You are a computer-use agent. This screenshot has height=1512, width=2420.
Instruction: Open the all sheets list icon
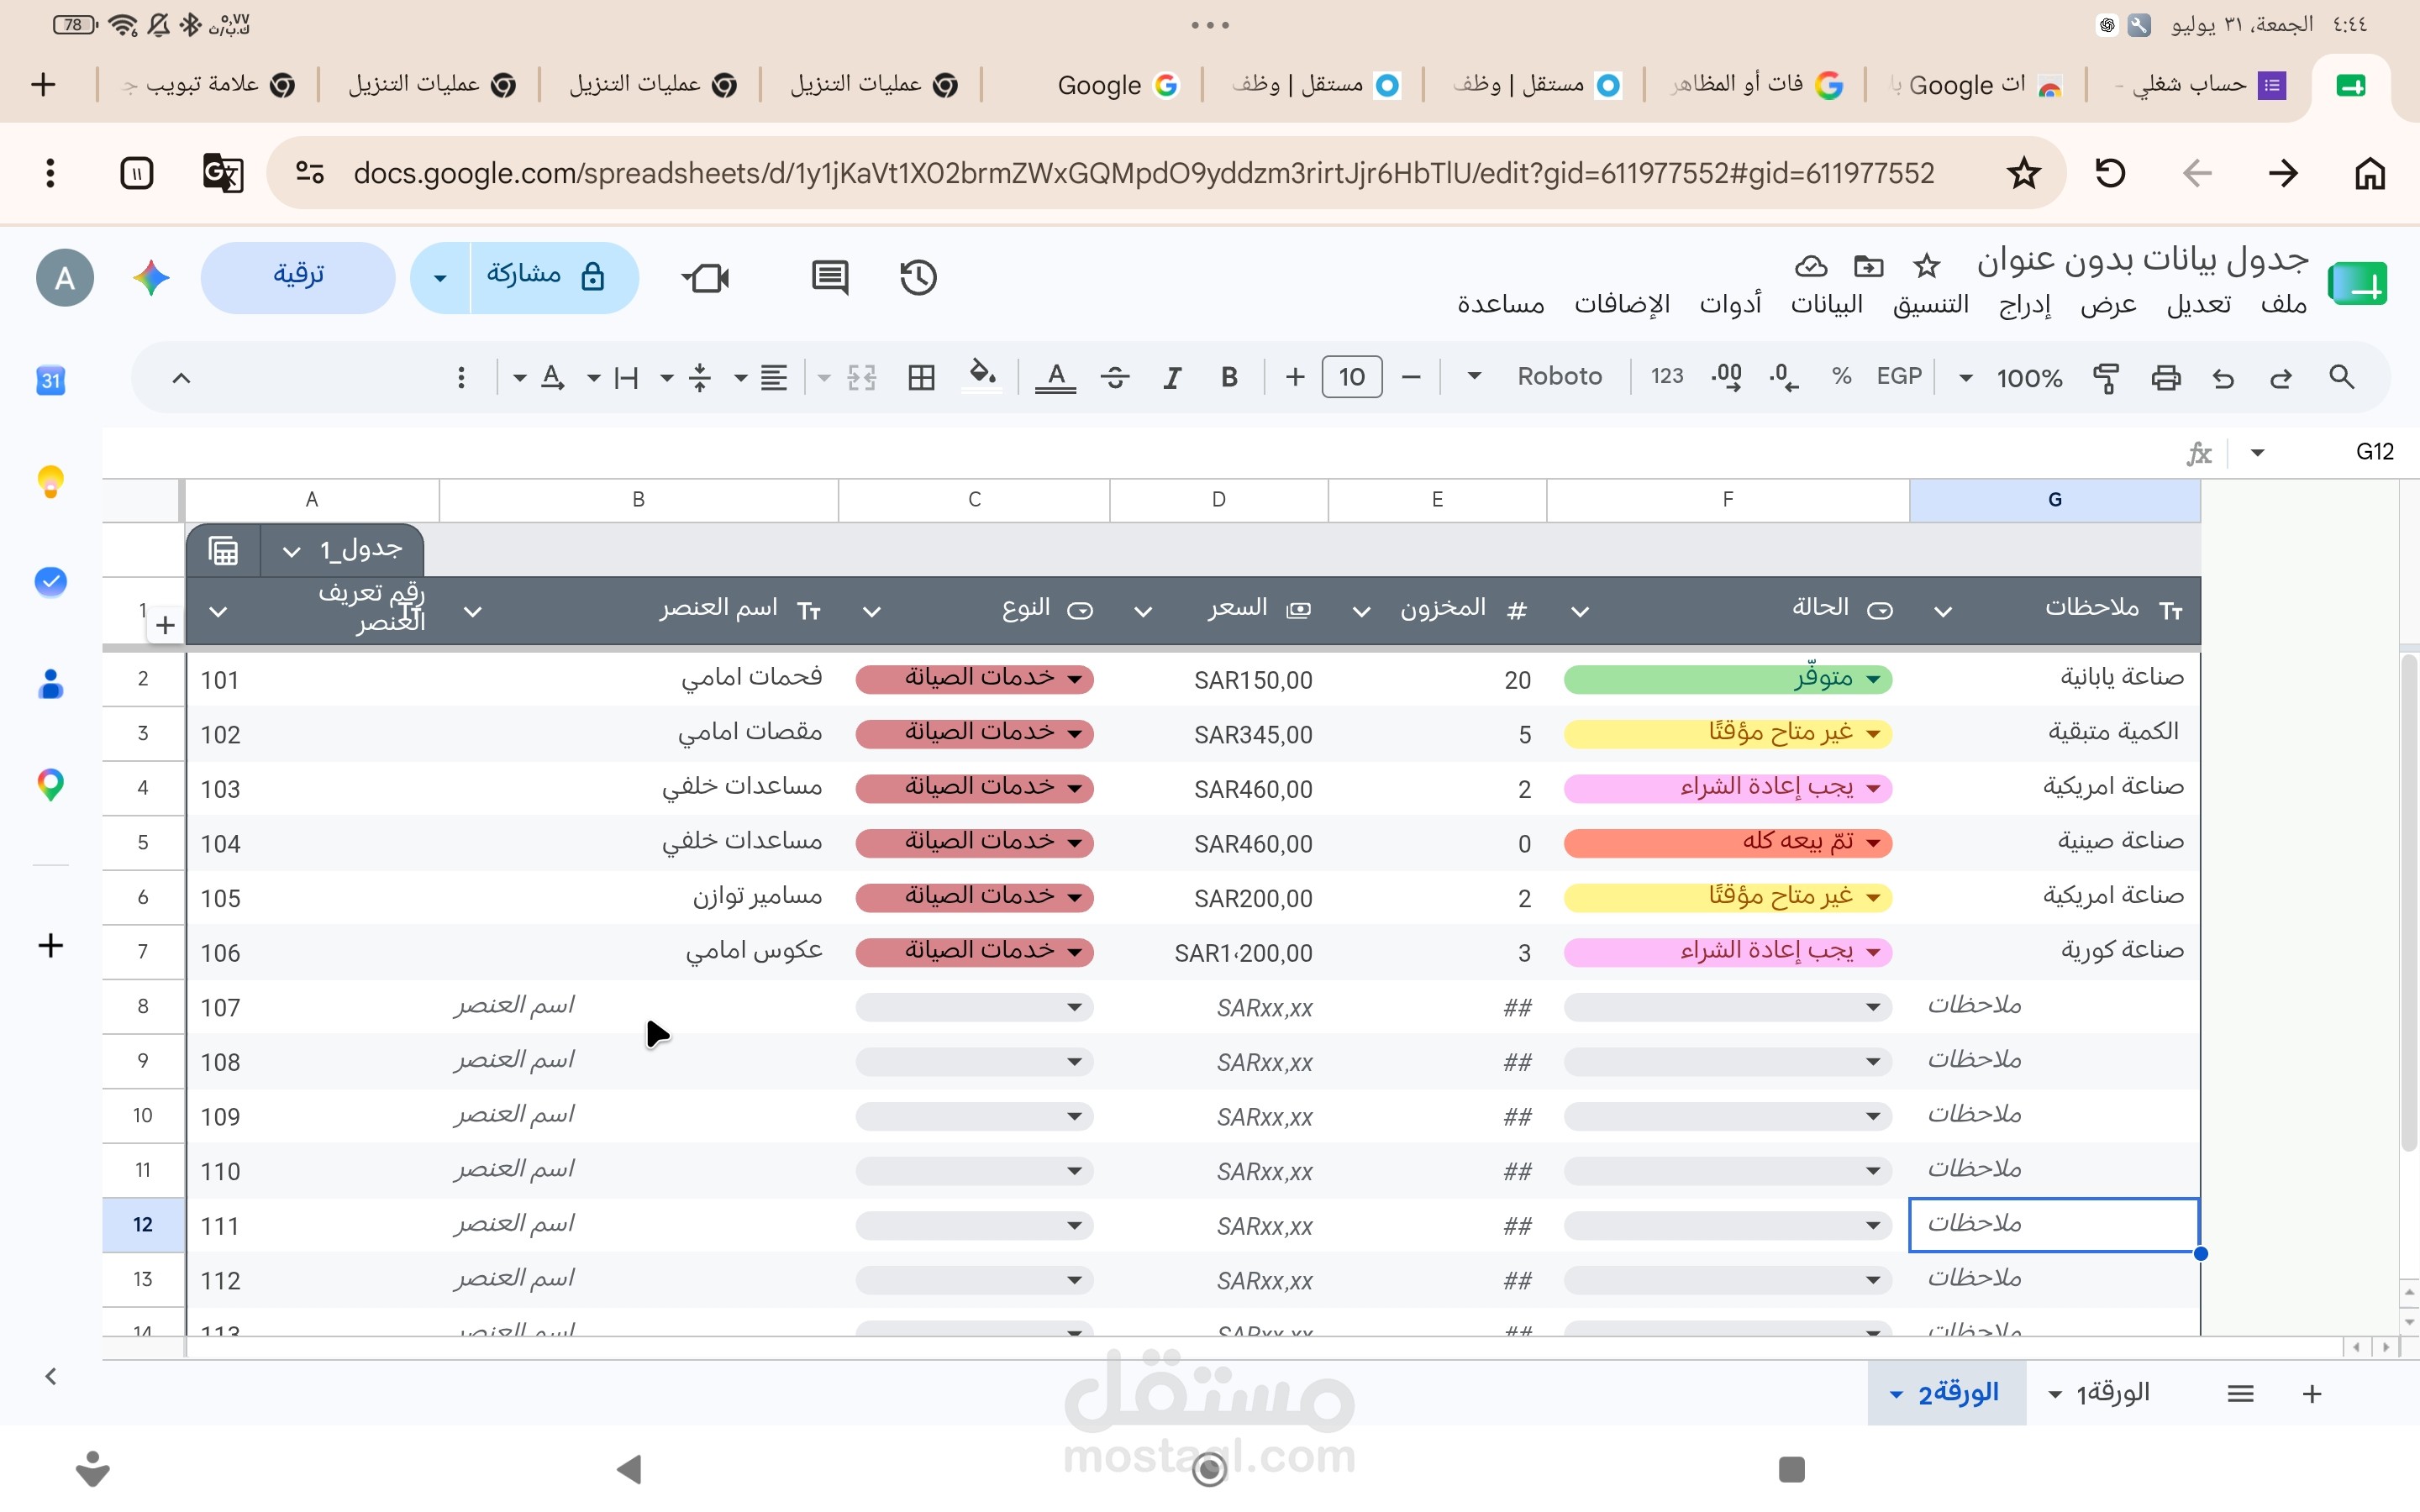pos(2240,1393)
